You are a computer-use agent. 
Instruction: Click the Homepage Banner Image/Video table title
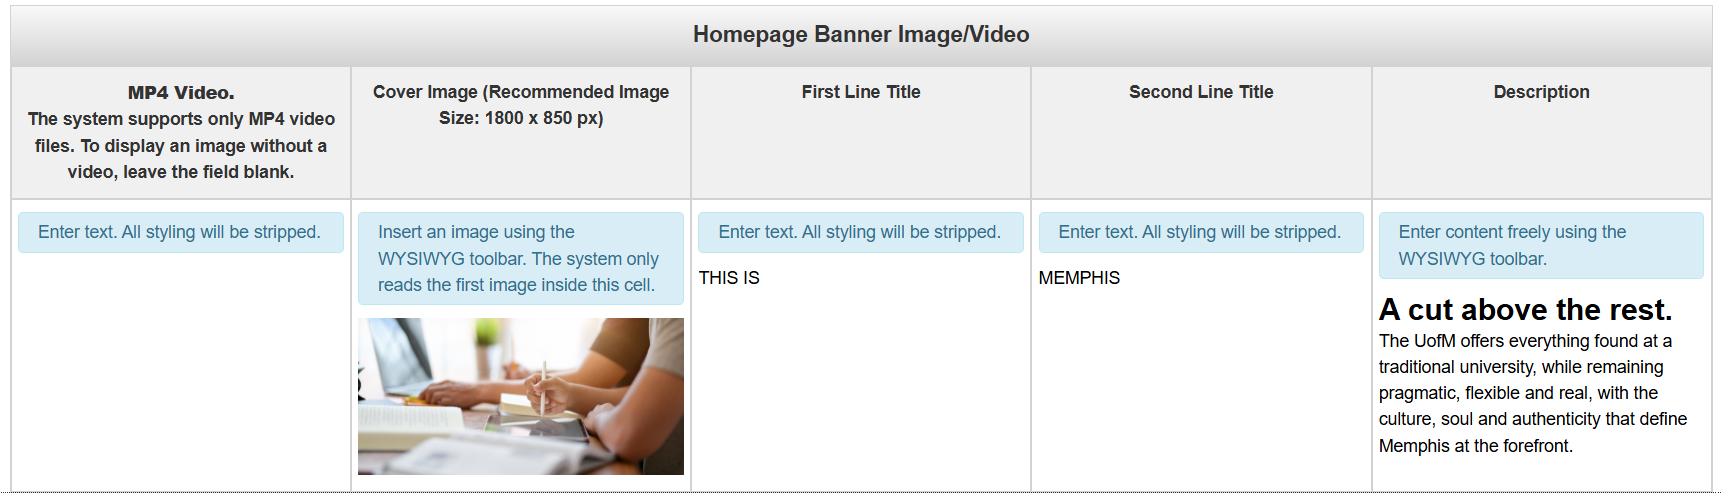click(x=861, y=35)
